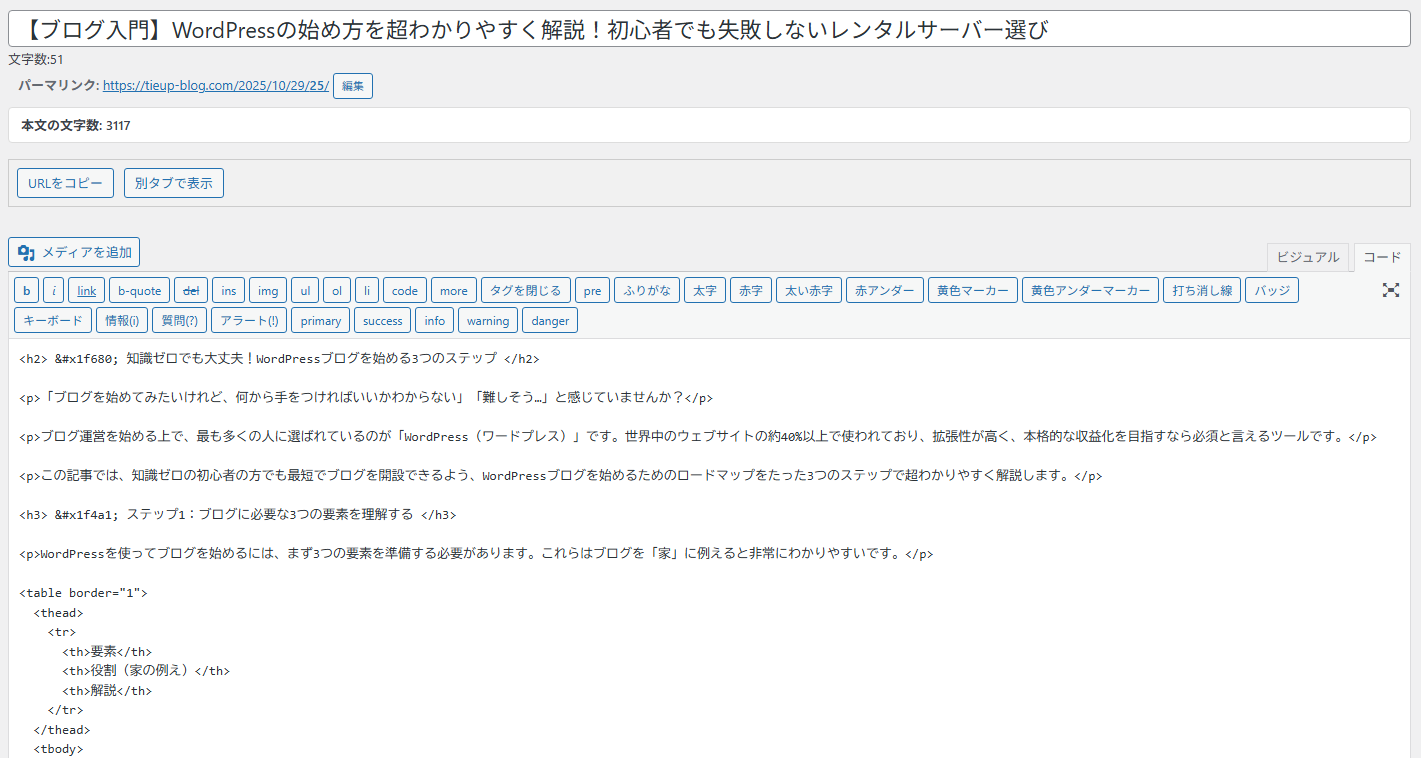The width and height of the screenshot is (1421, 758).
Task: Apply 黄色マーカー yellow marker style
Action: tap(972, 291)
